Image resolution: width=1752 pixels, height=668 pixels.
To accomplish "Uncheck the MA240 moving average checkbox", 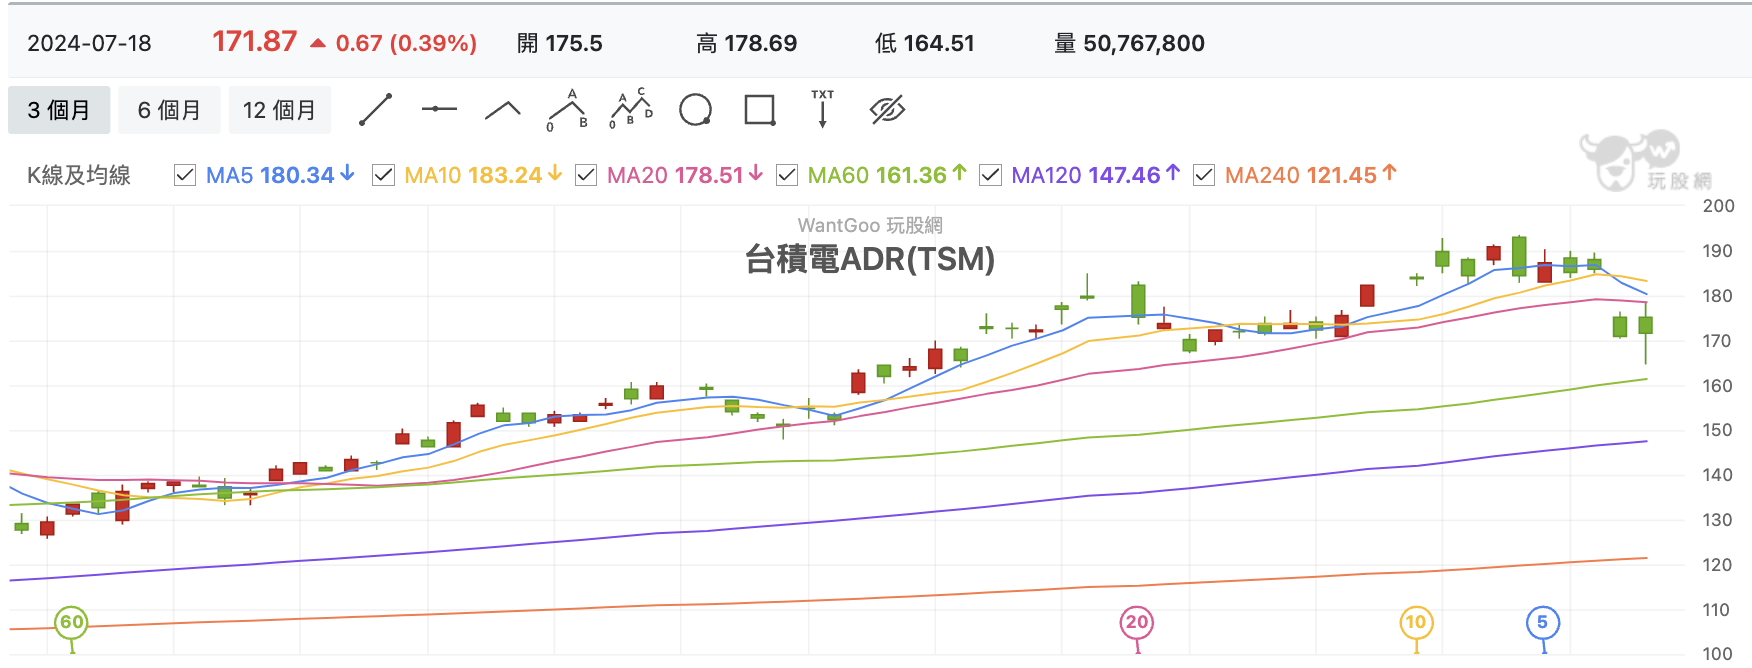I will [1204, 175].
